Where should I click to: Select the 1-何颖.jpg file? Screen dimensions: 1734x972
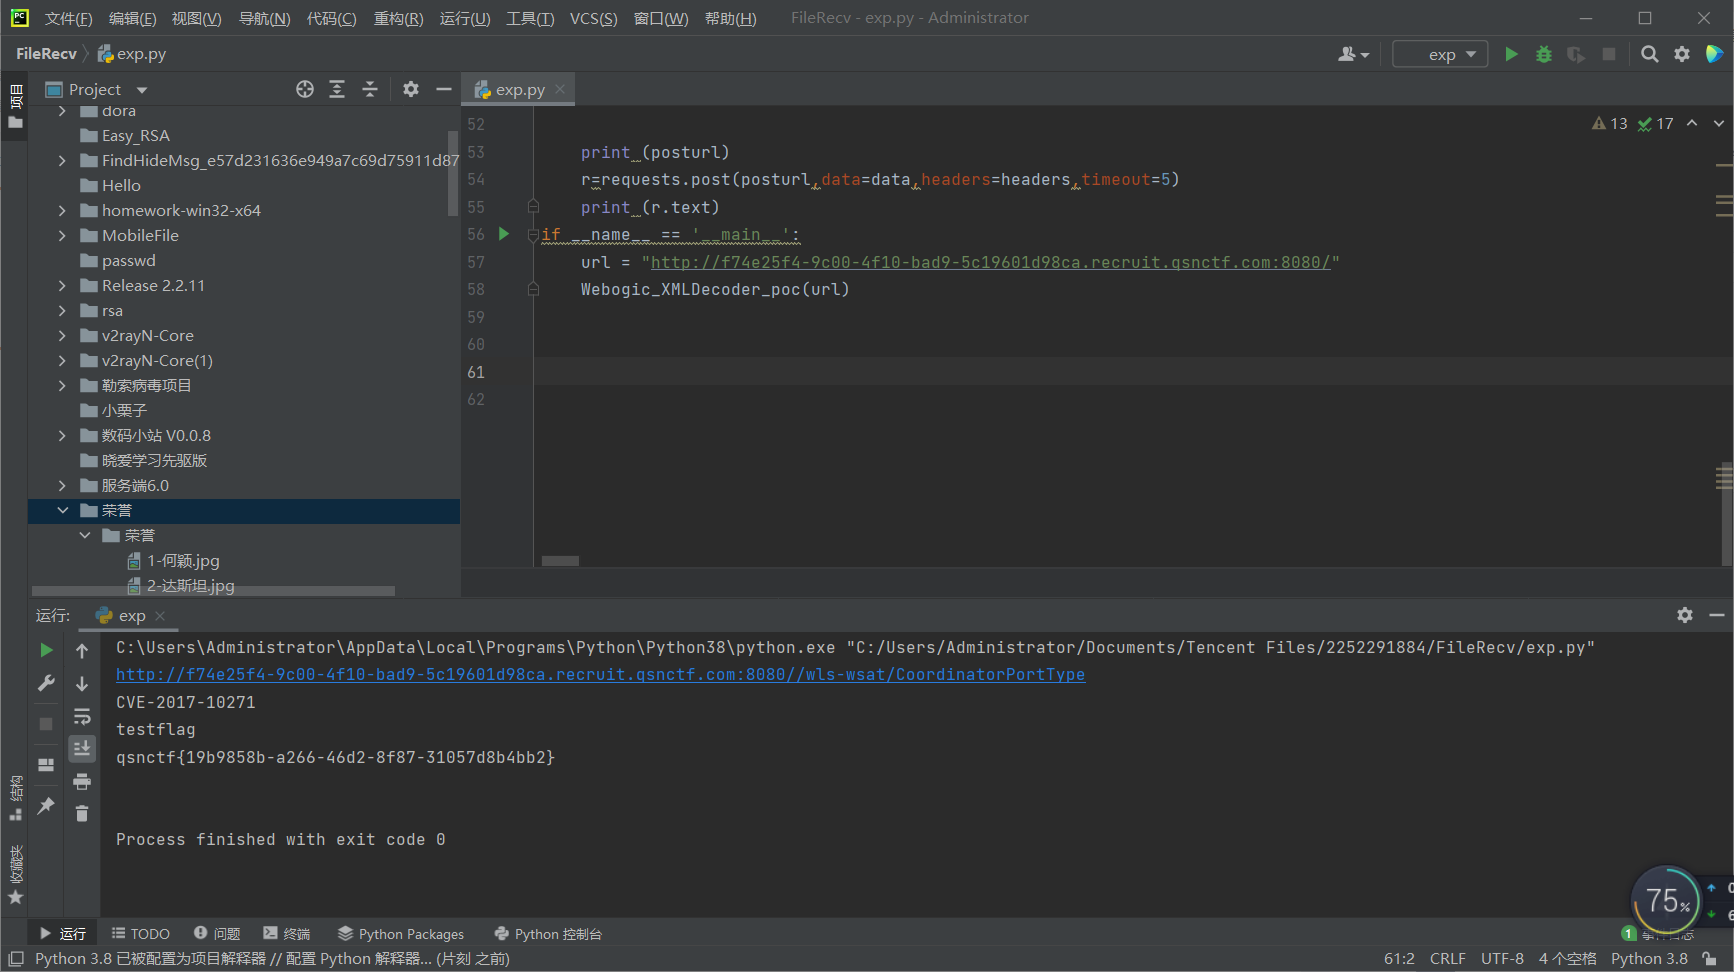tap(183, 560)
